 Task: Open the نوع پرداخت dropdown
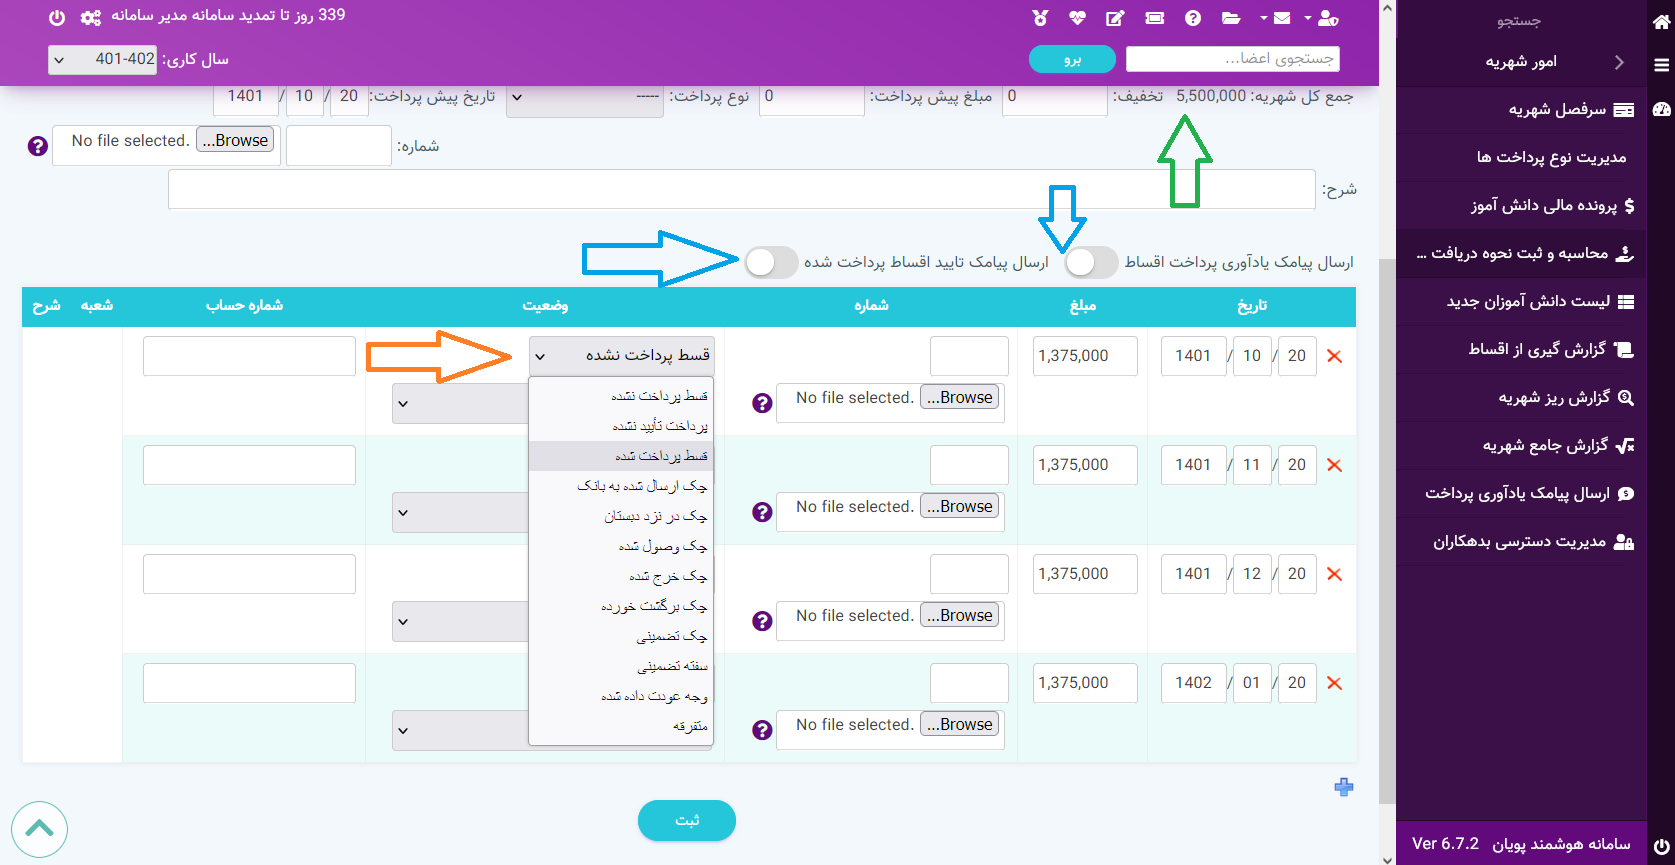click(585, 97)
